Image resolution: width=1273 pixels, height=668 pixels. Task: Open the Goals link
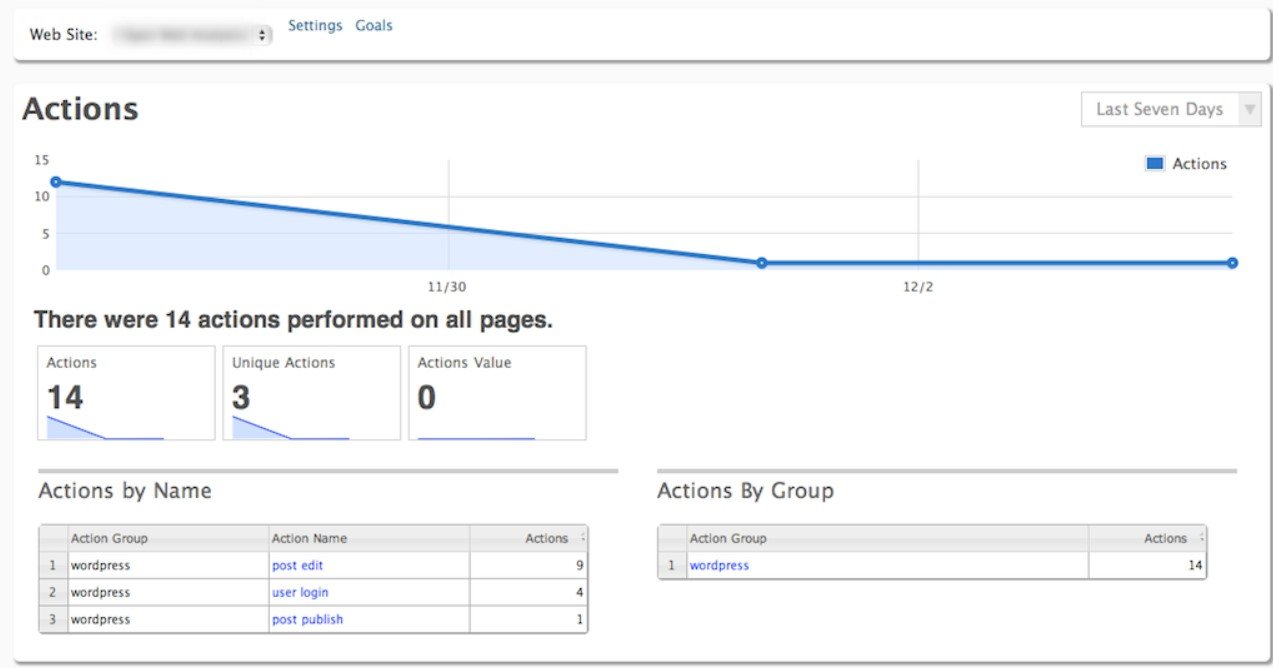[x=374, y=26]
